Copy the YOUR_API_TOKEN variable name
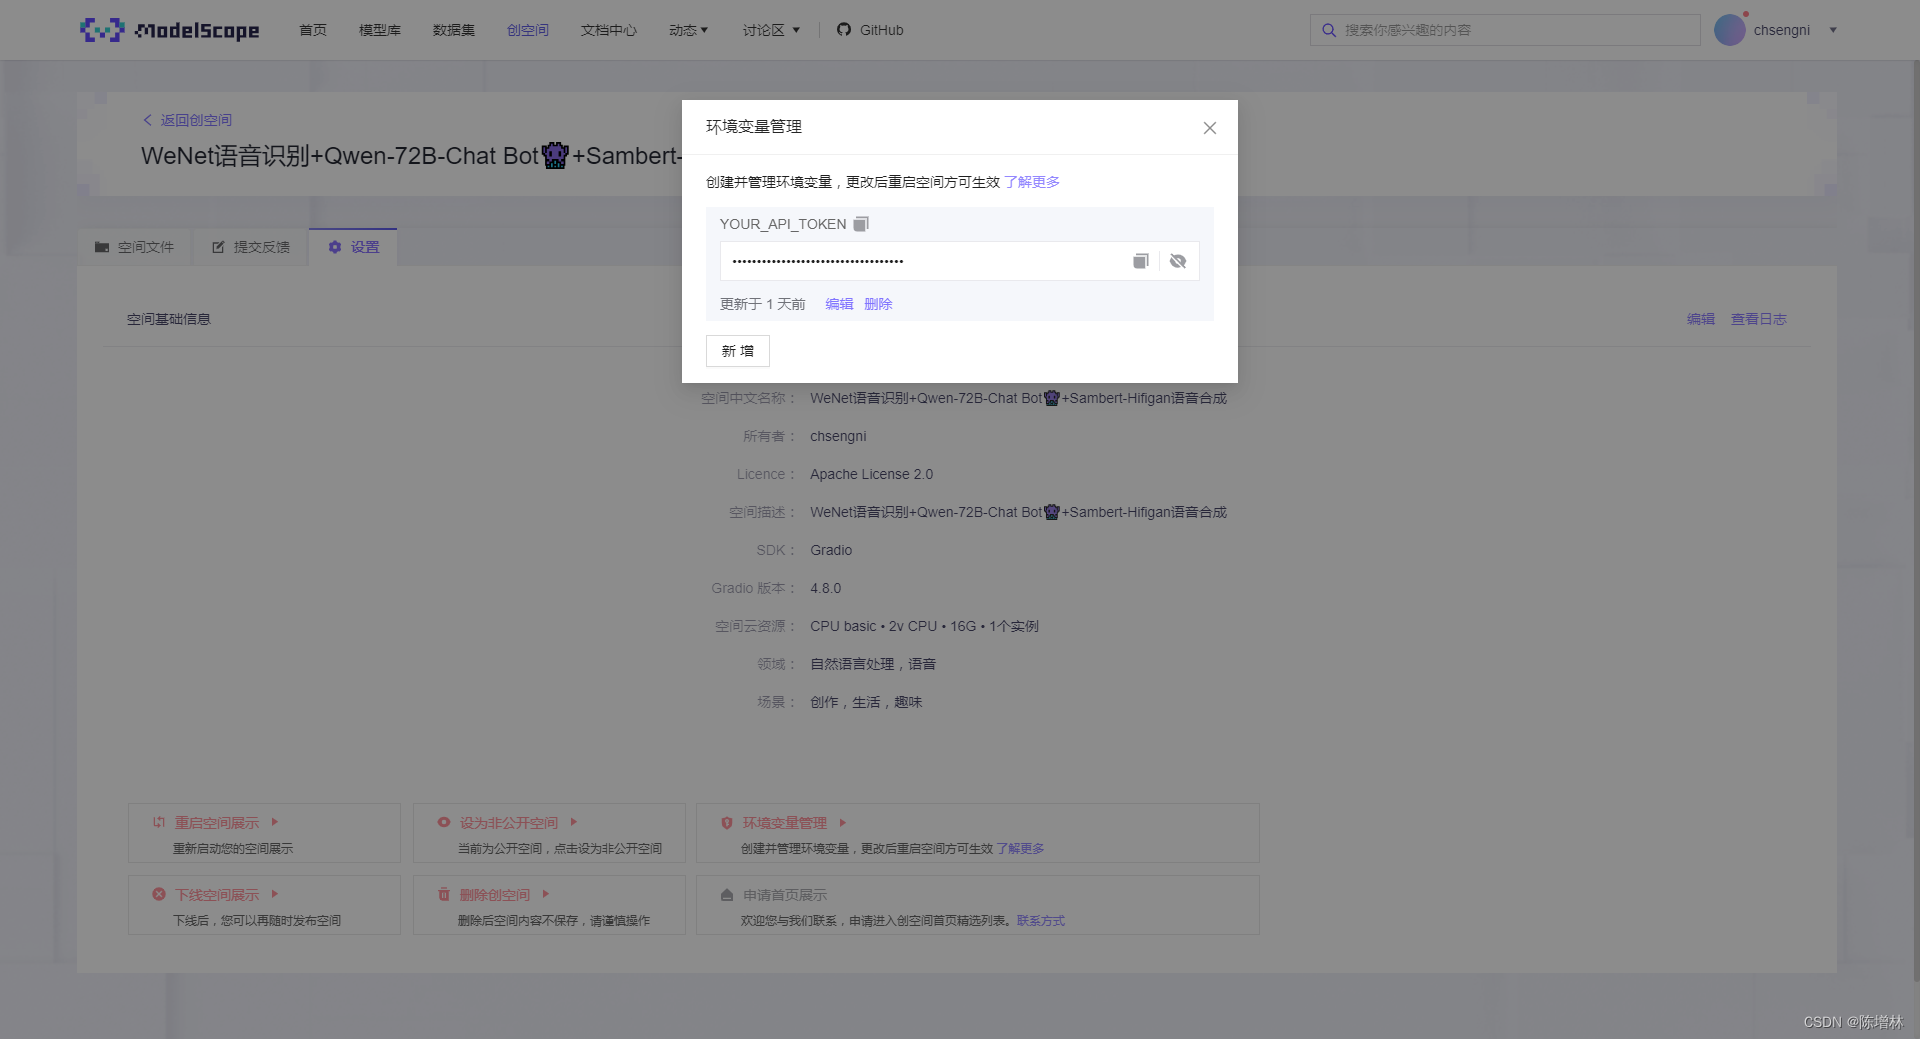This screenshot has width=1920, height=1039. 861,224
